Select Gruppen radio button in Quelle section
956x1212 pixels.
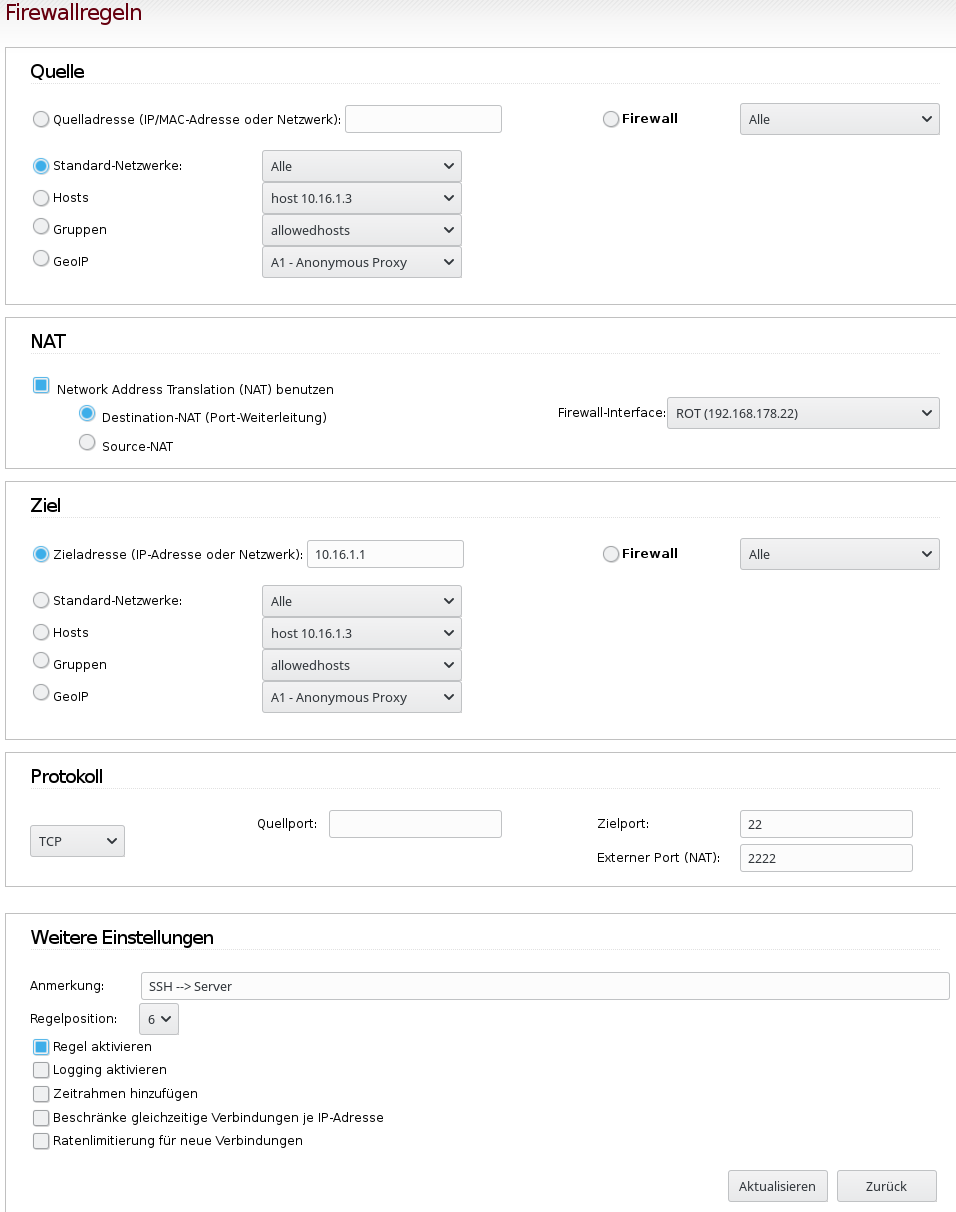(x=41, y=227)
